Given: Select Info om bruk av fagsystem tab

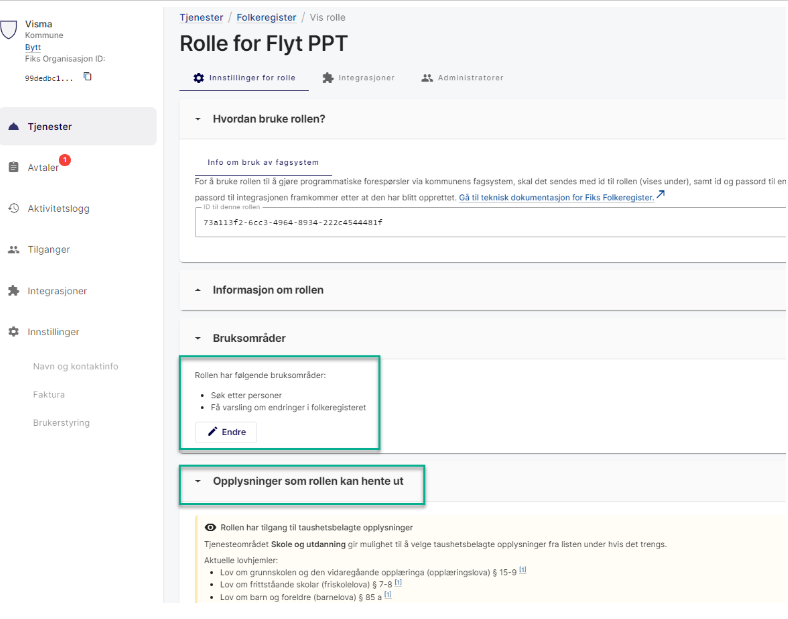Looking at the screenshot, I should pyautogui.click(x=262, y=162).
